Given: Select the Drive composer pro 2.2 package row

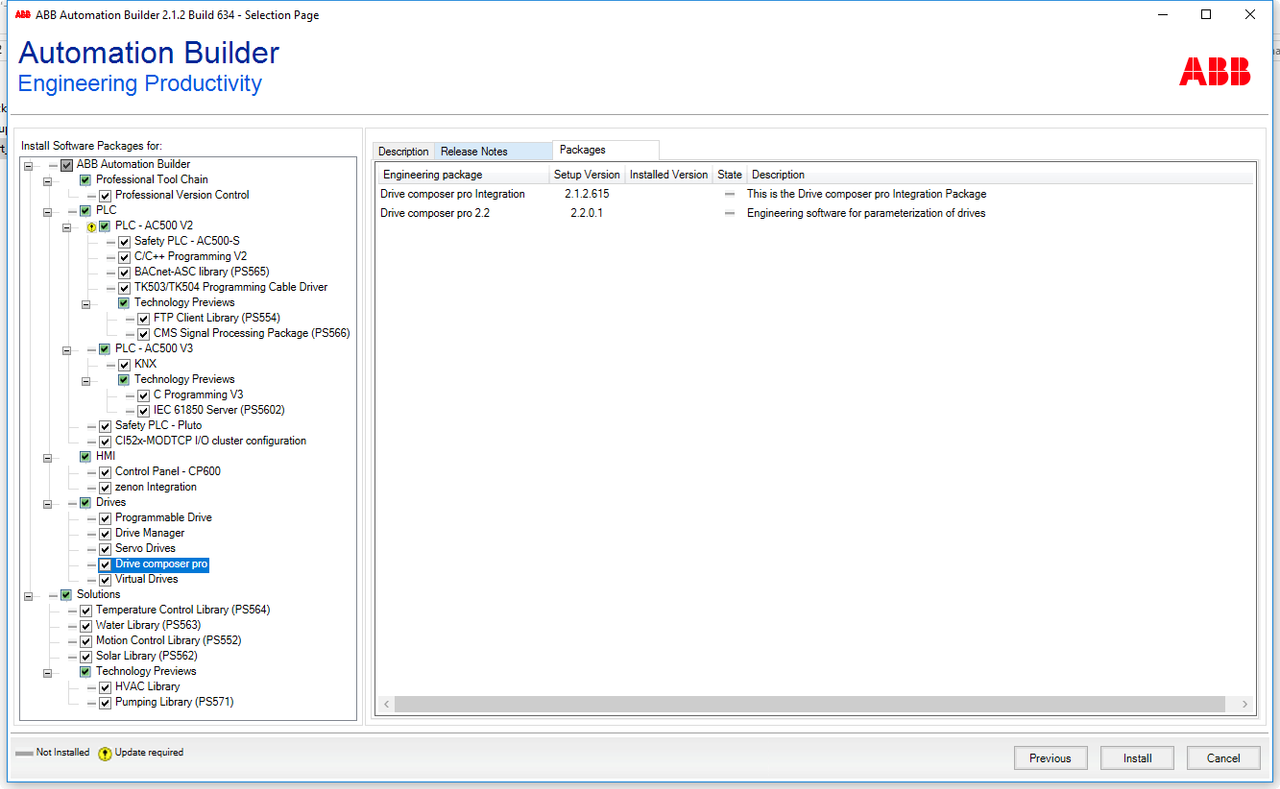Looking at the screenshot, I should [x=815, y=213].
